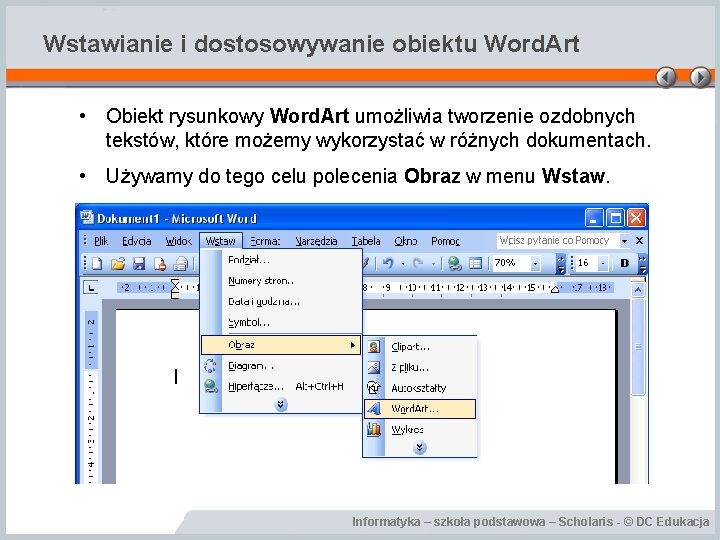
Task: Open the help question box dropdown arrow
Action: point(624,241)
